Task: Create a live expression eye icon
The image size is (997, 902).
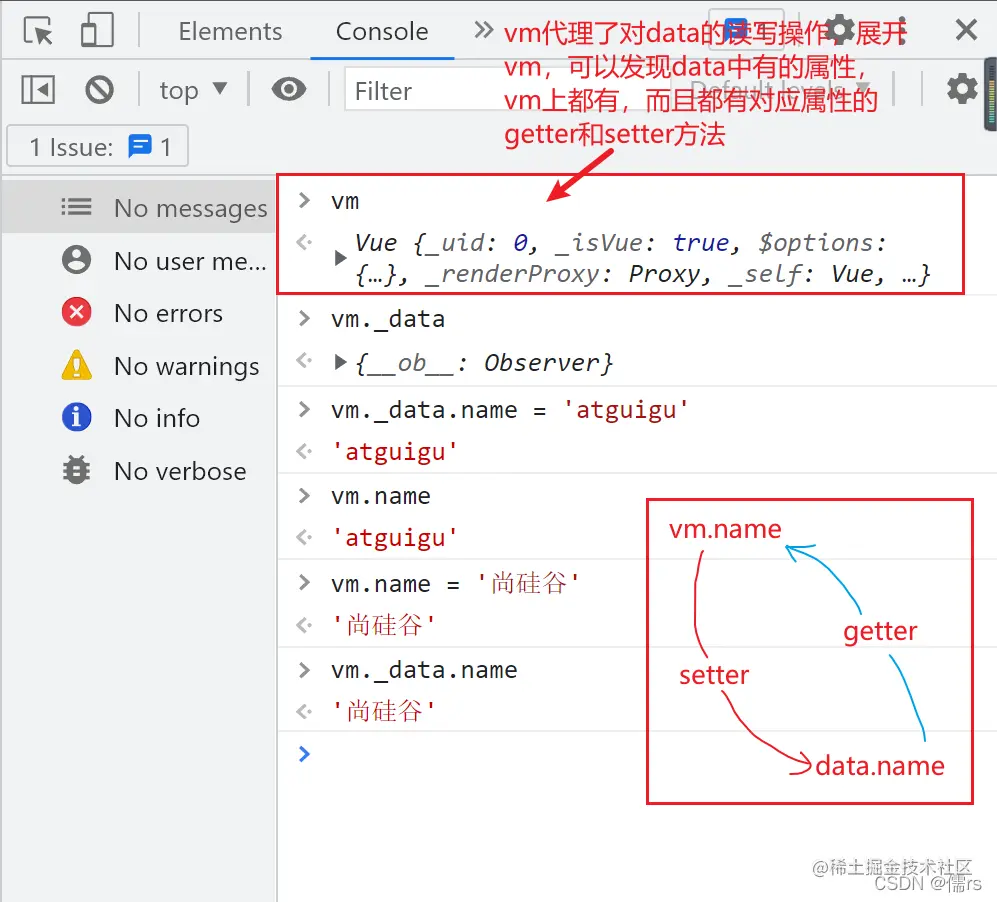Action: point(289,89)
